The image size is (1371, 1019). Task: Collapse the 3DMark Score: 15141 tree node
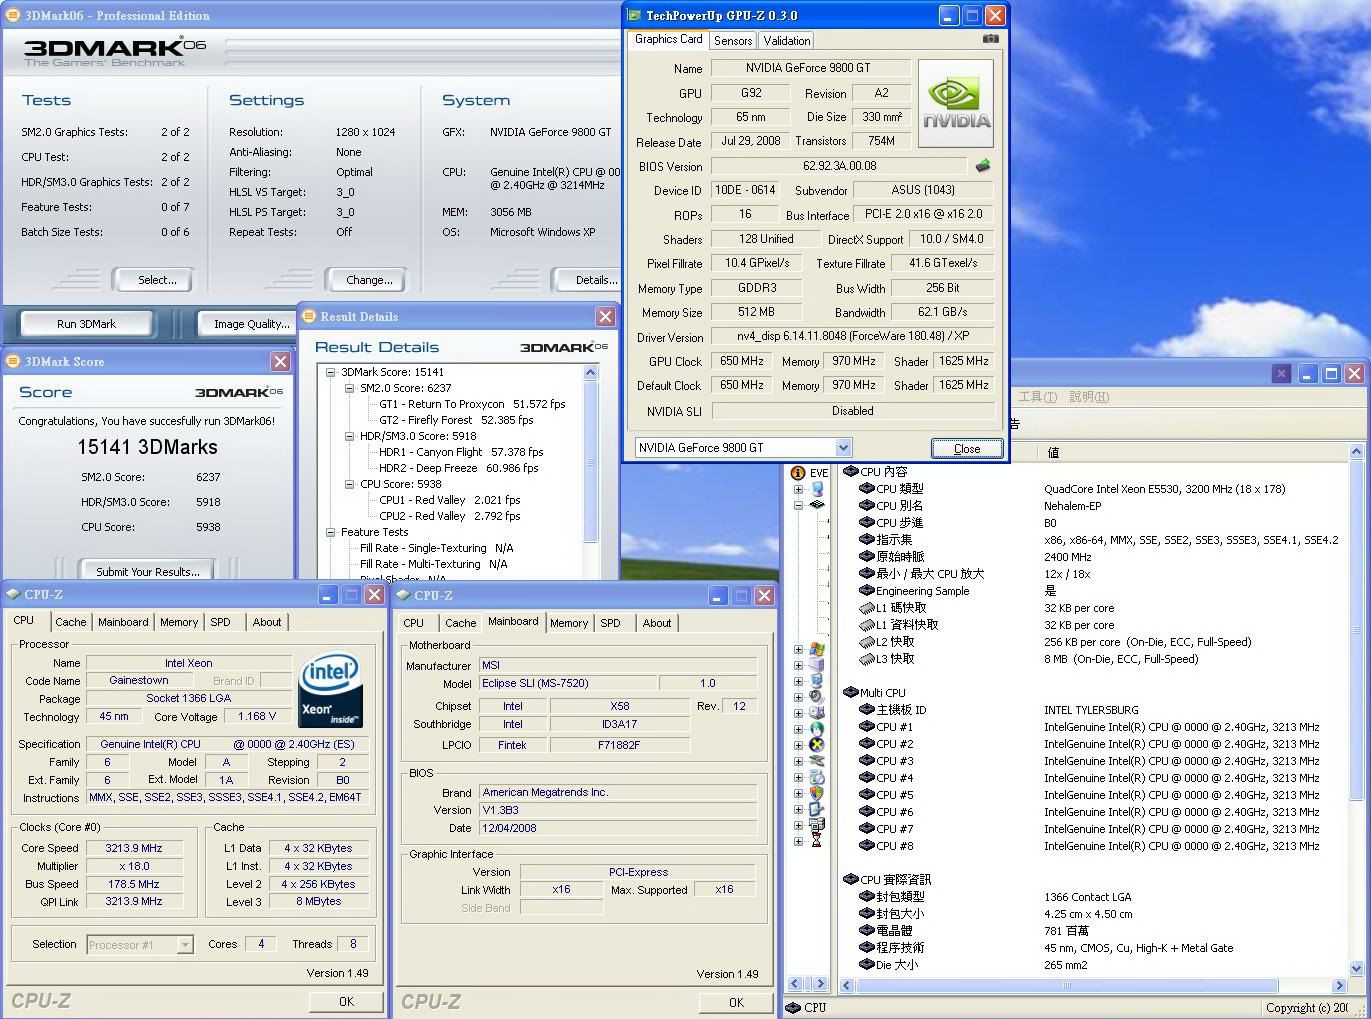[x=331, y=372]
